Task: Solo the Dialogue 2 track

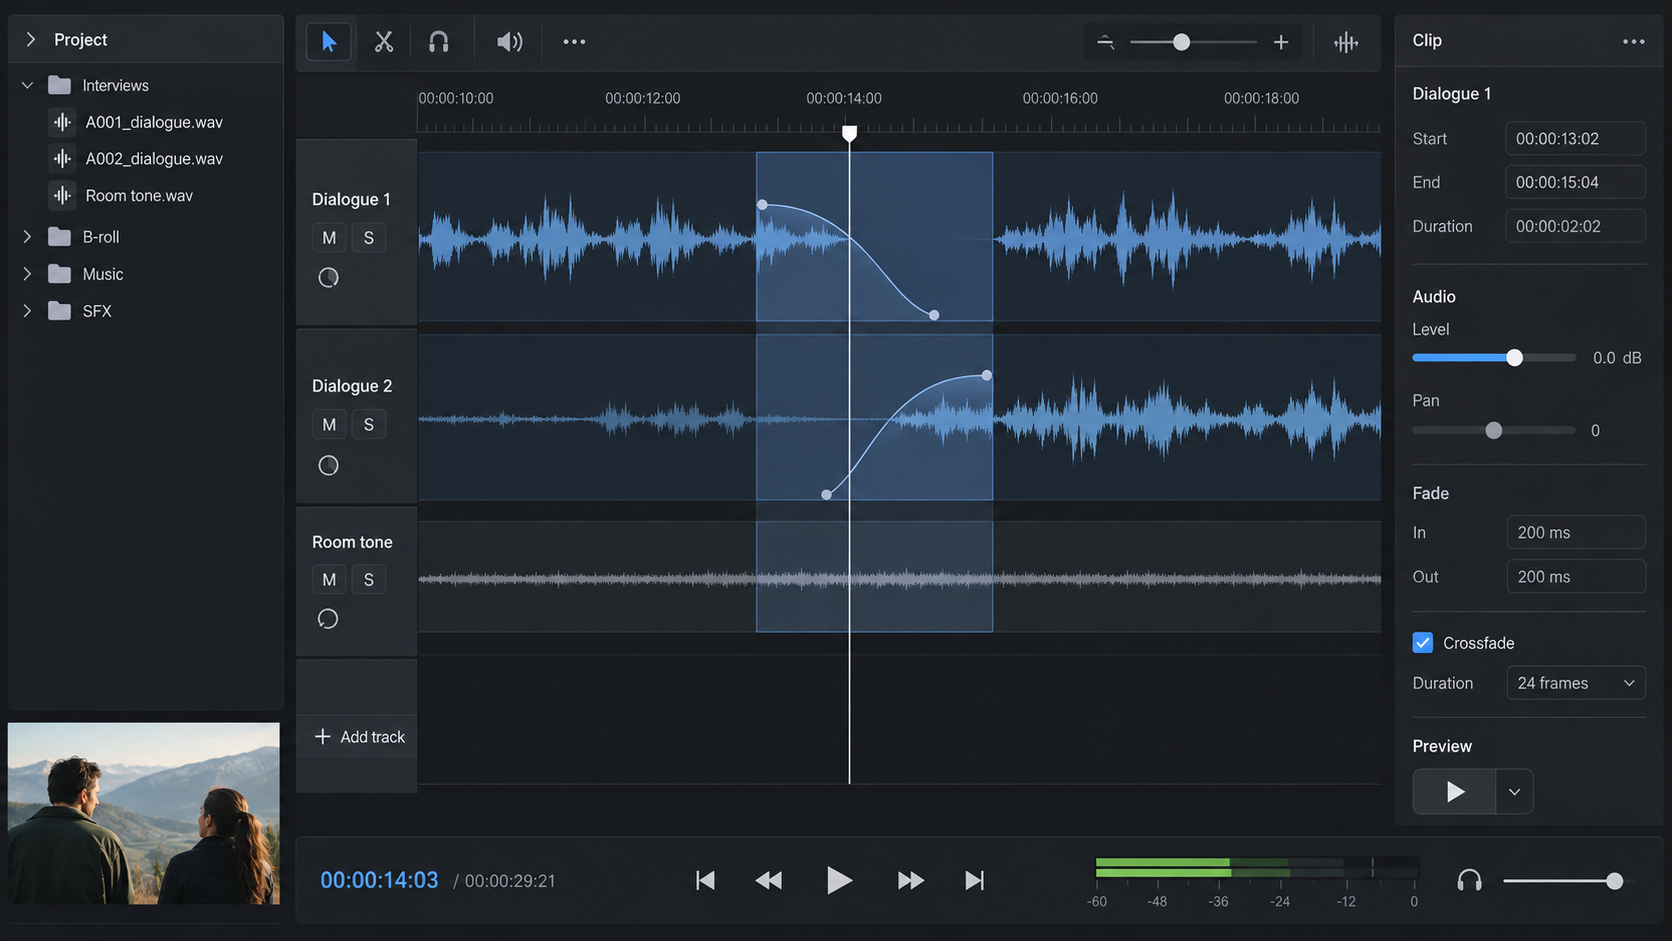Action: 369,425
